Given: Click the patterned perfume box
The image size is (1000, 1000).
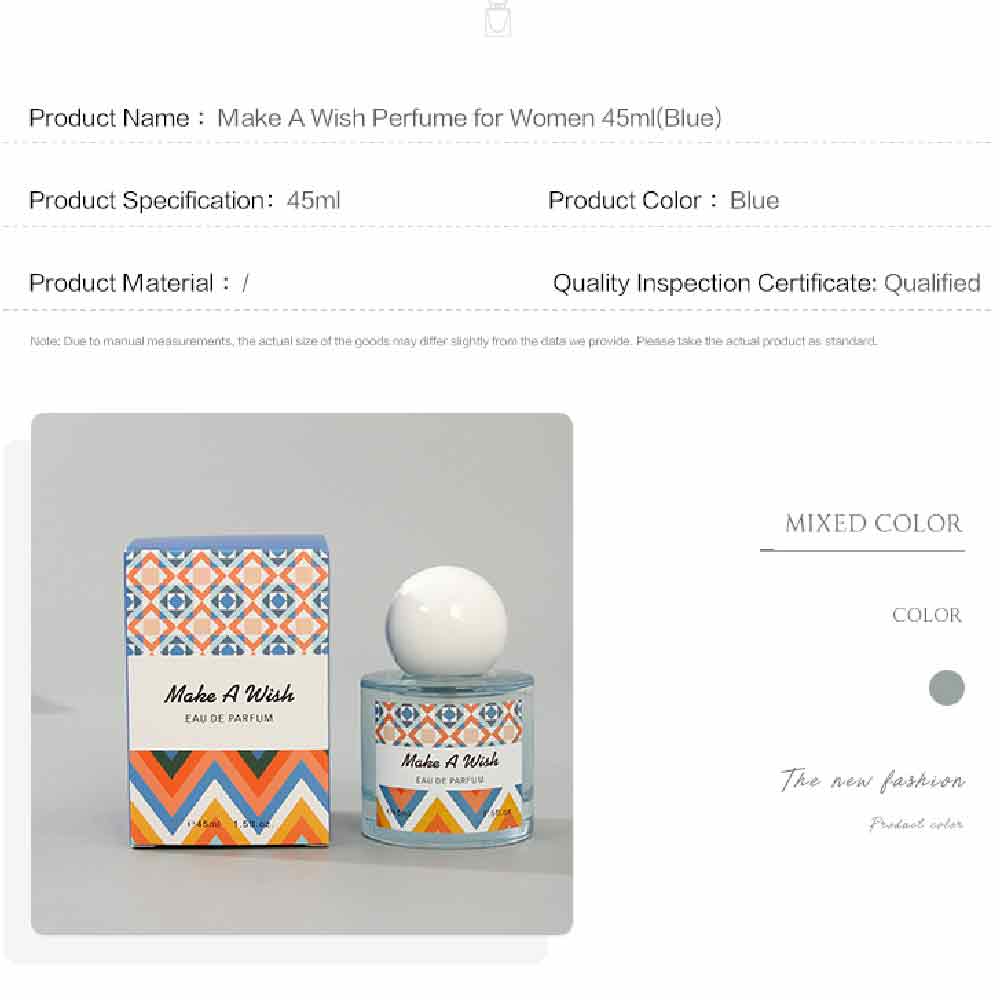Looking at the screenshot, I should coord(228,691).
